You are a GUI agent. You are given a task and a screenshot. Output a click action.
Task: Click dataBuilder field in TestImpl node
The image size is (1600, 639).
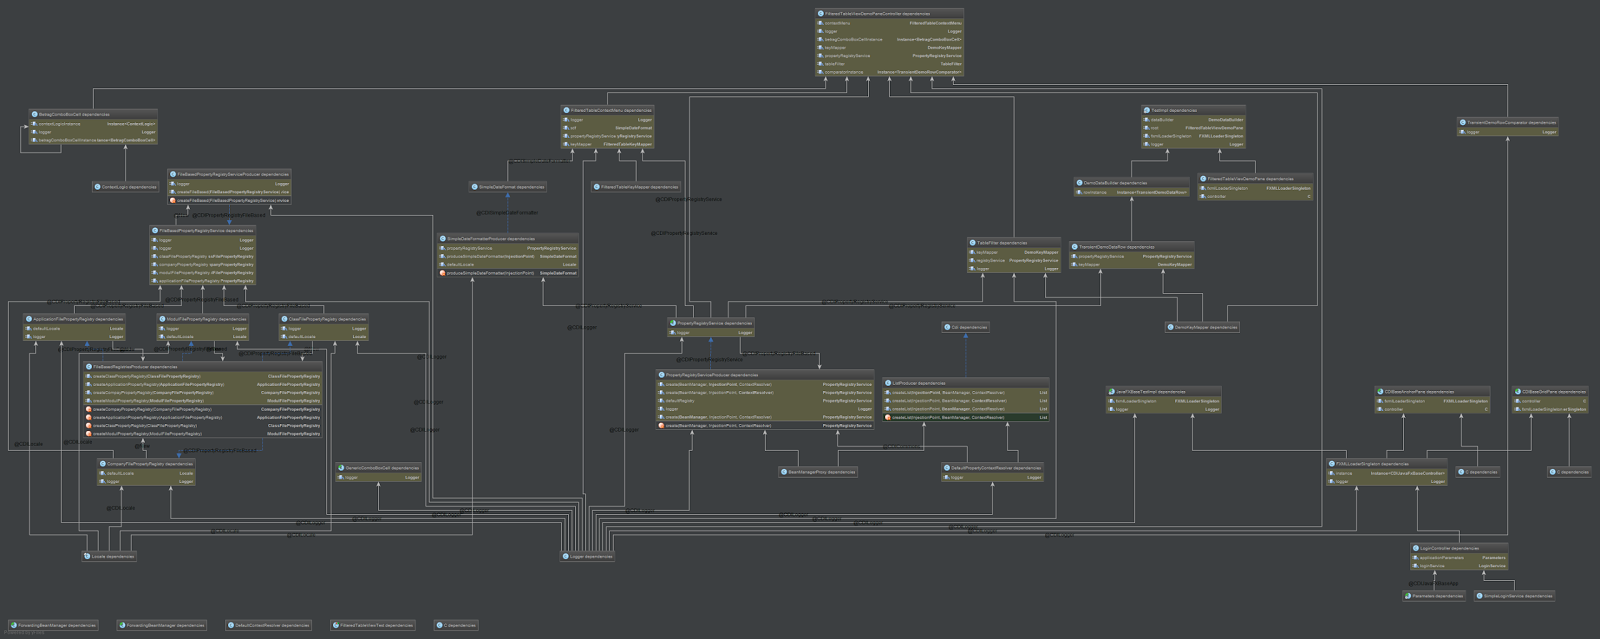1193,120
